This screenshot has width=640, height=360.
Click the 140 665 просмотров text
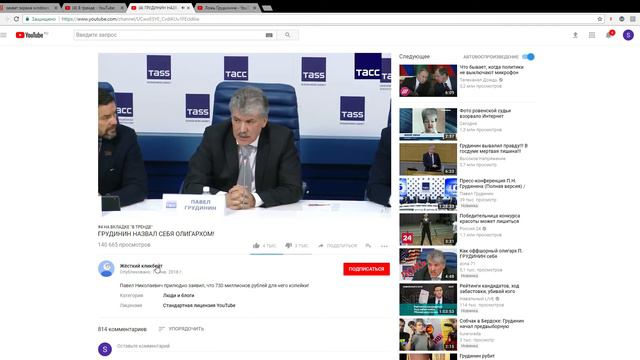[x=124, y=244]
